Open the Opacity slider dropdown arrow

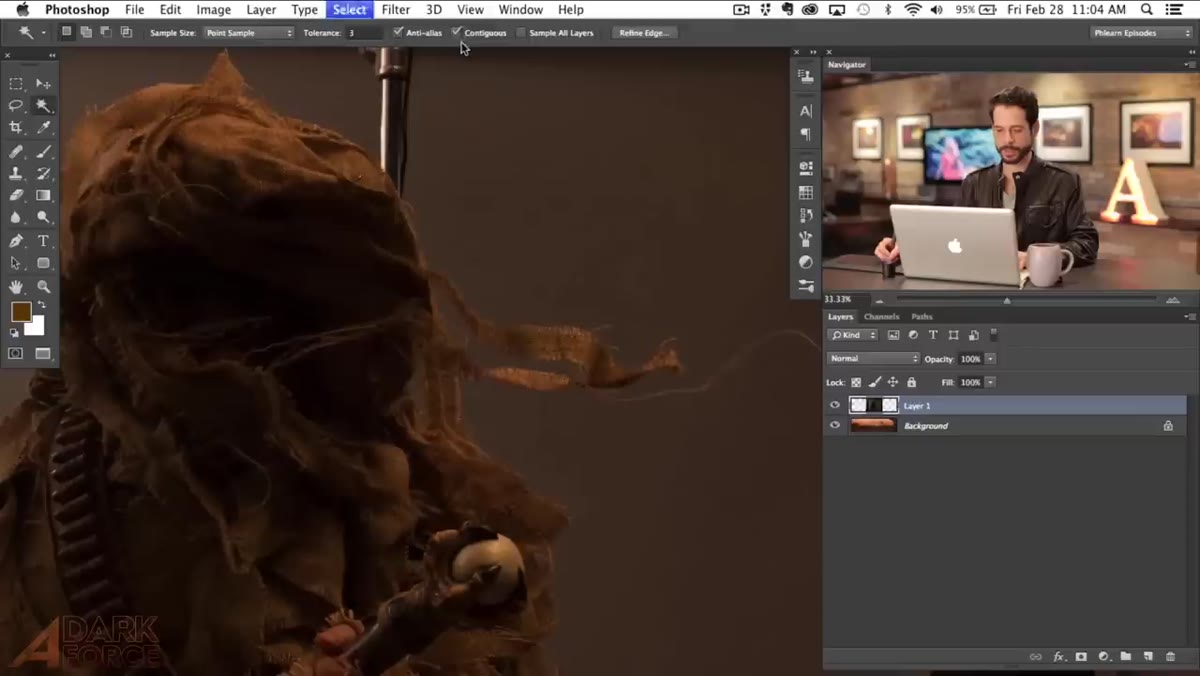pos(990,358)
